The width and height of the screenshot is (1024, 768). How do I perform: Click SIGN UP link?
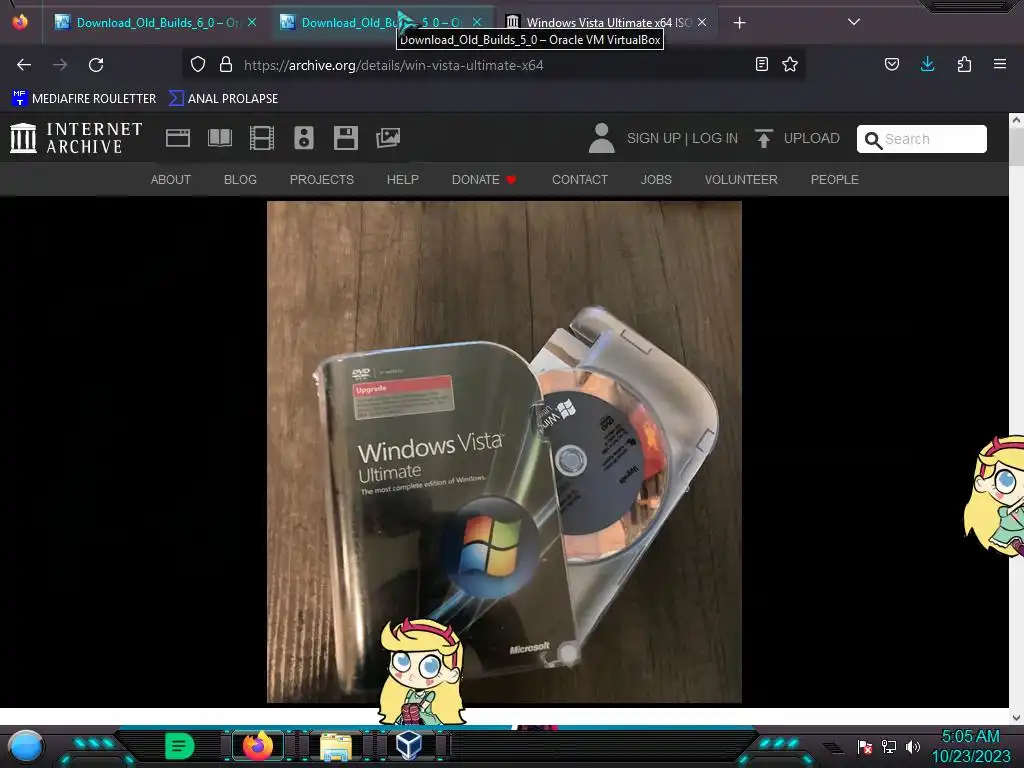(654, 138)
